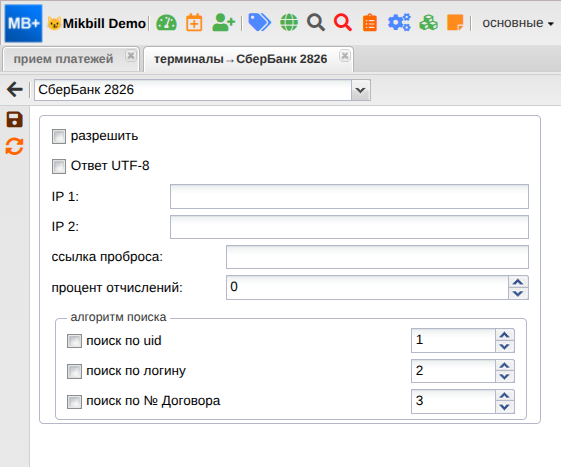Close the терминалы СберБанк 2826 tab
Image resolution: width=561 pixels, height=467 pixels.
(345, 56)
